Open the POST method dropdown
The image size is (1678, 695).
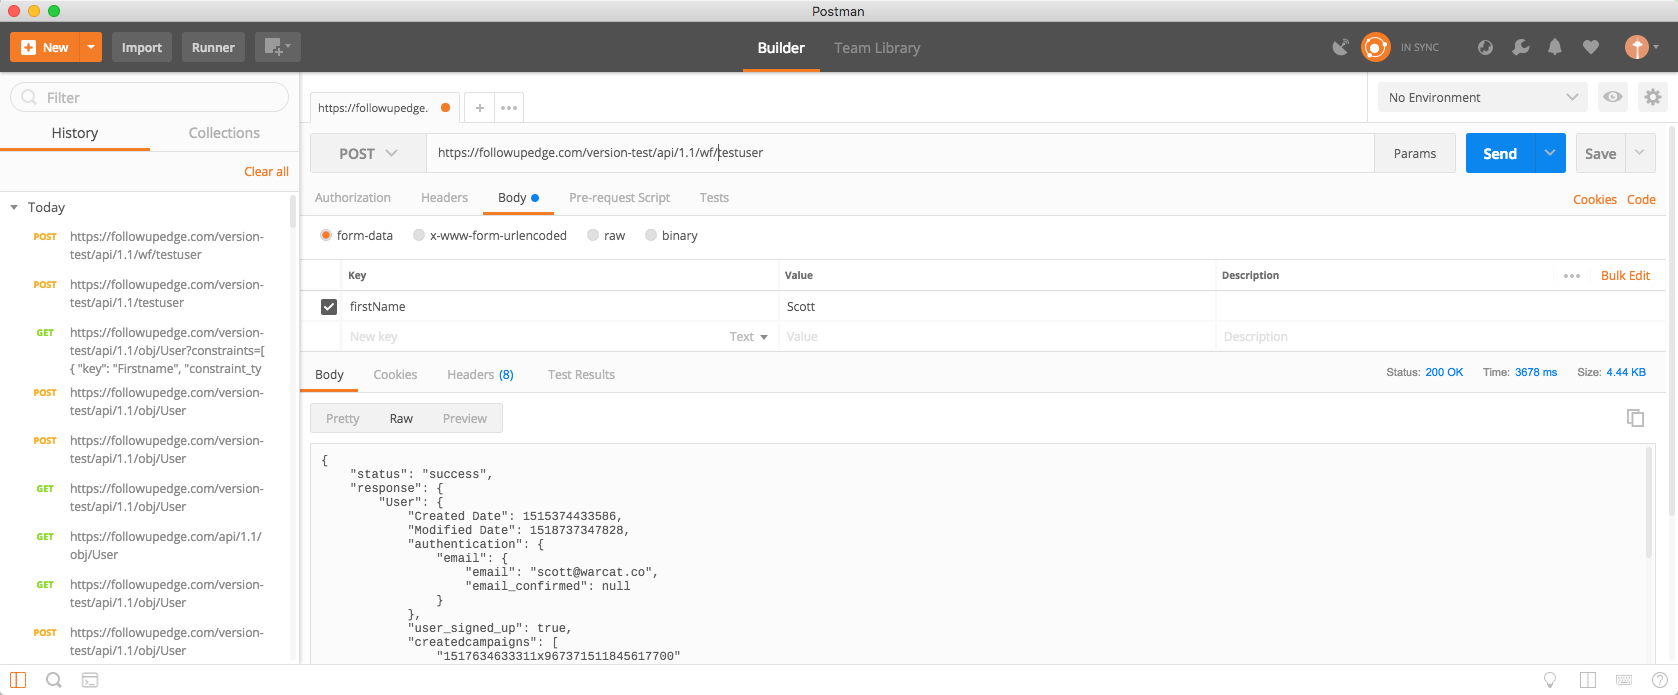click(x=368, y=153)
